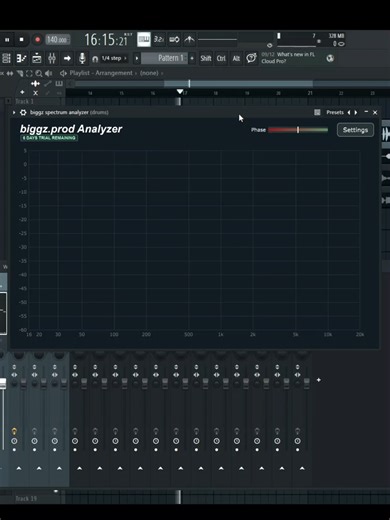Open the Mixer view icon
Image resolution: width=390 pixels, height=520 pixels.
[x=52, y=58]
